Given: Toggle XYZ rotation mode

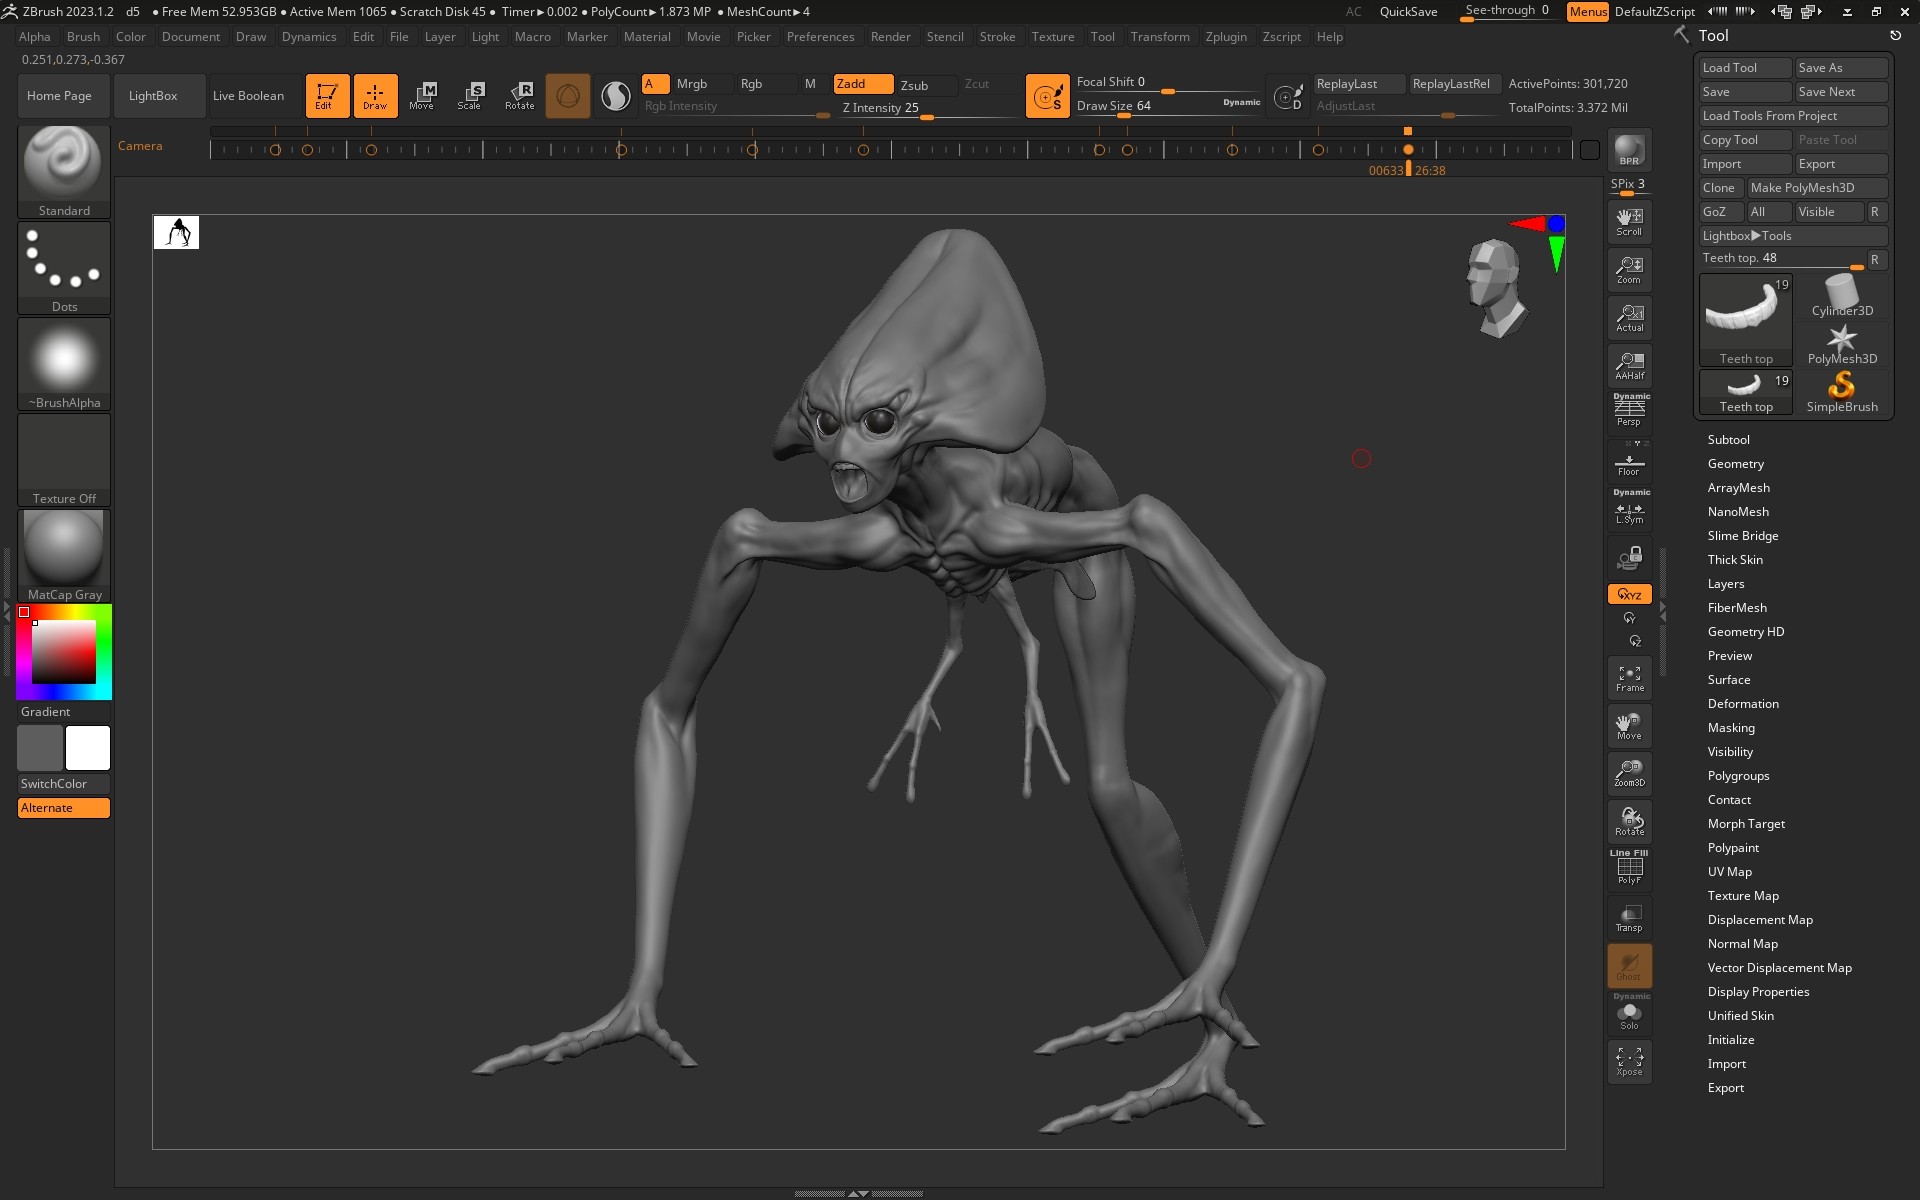Looking at the screenshot, I should [x=1629, y=594].
